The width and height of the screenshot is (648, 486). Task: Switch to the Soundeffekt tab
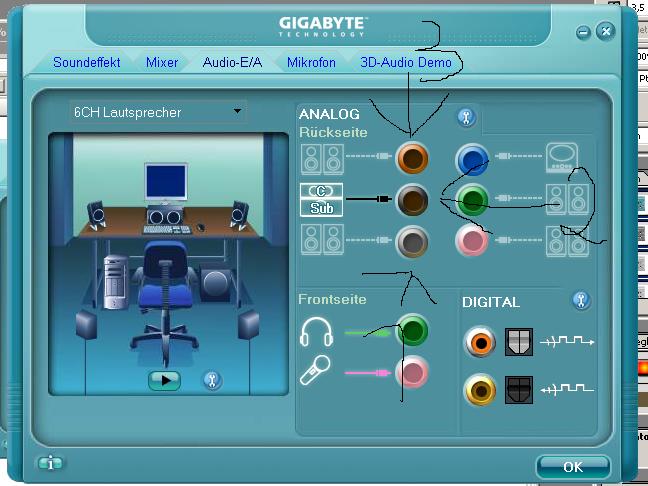(x=86, y=62)
